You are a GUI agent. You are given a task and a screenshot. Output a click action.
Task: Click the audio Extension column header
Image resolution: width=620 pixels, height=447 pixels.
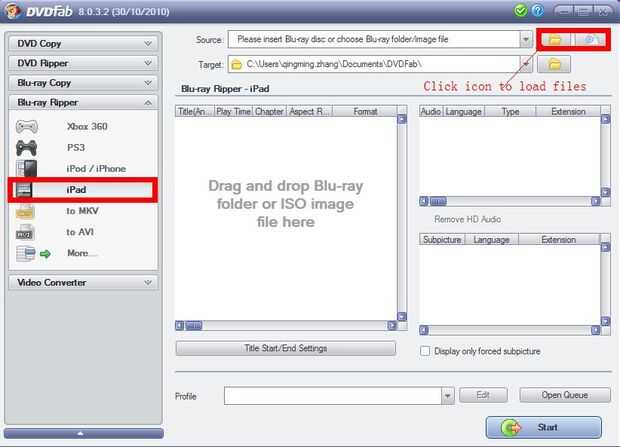click(568, 112)
